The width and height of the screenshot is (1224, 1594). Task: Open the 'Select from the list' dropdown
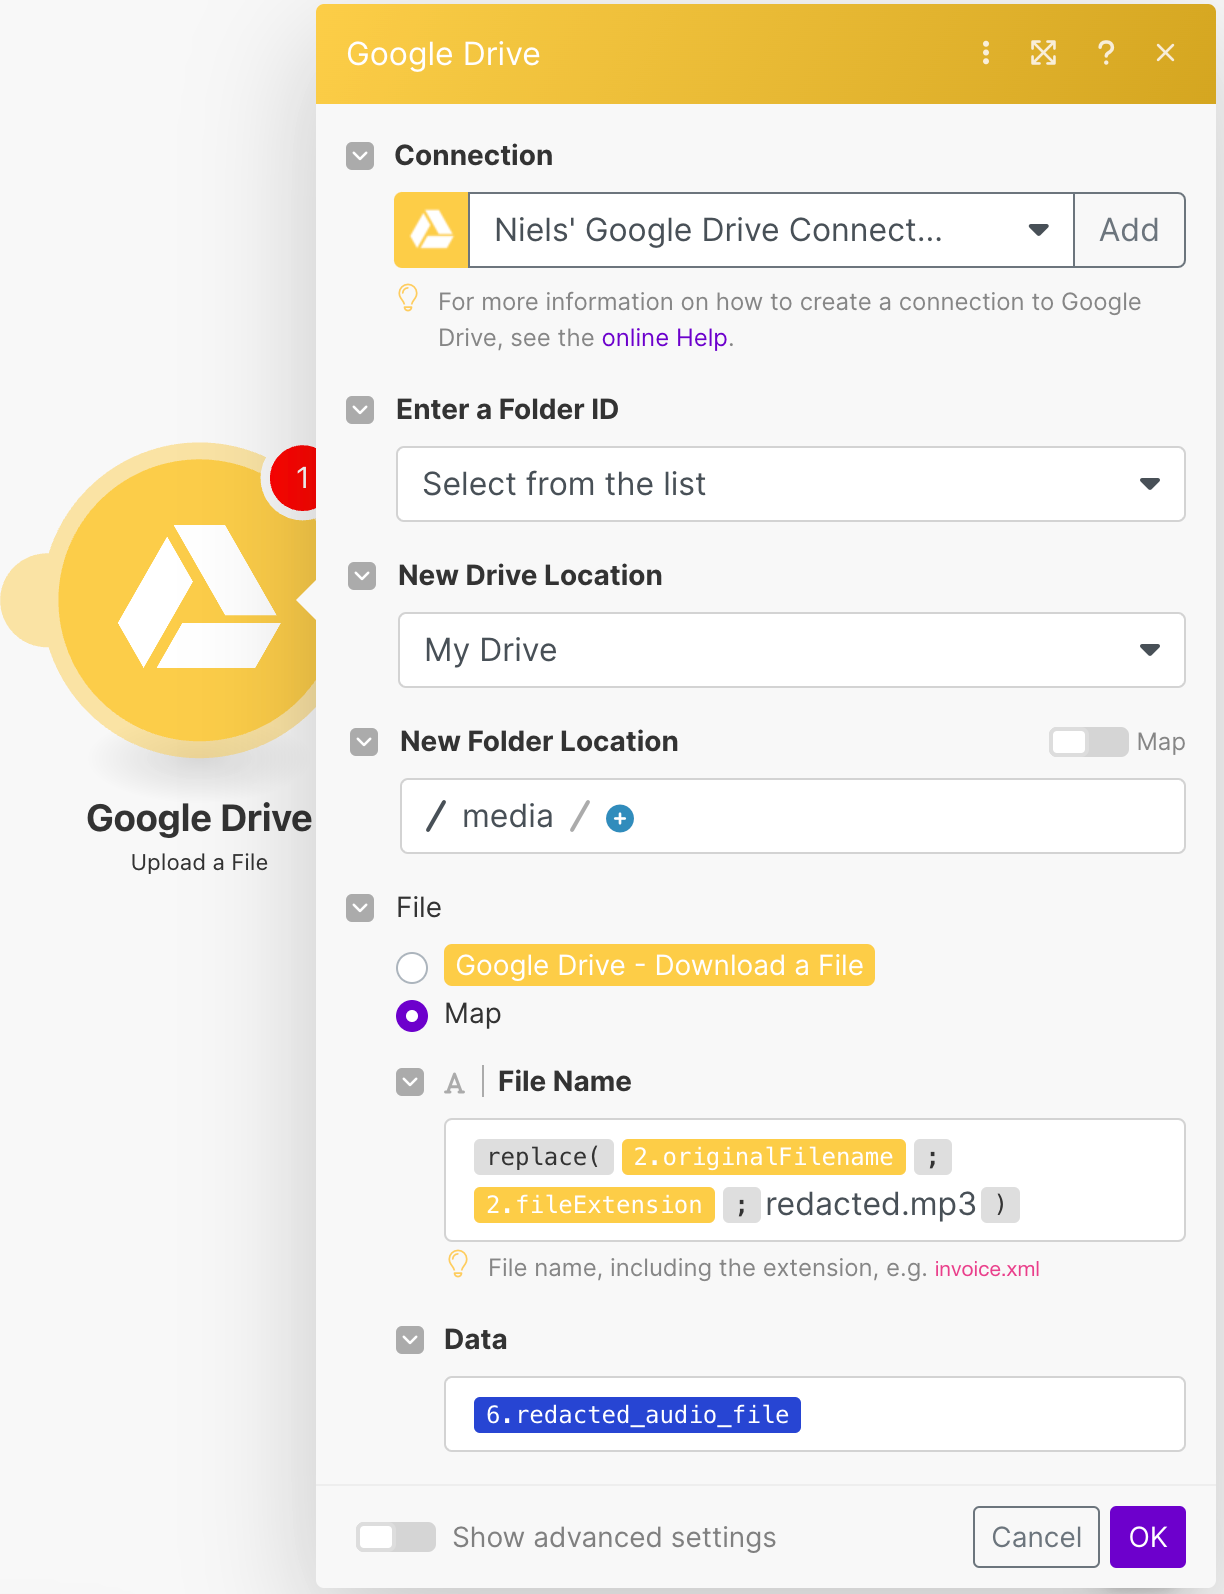791,484
